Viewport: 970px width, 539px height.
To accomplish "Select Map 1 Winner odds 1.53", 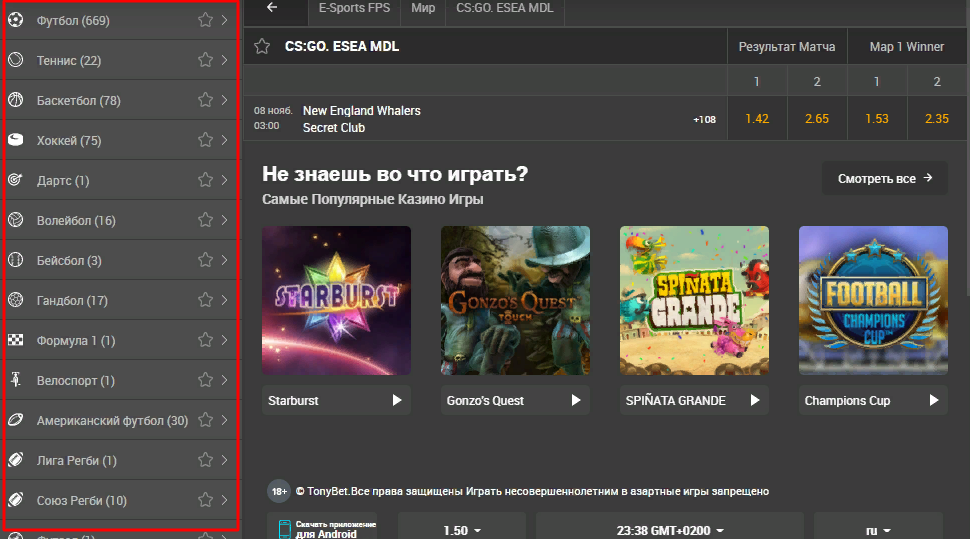I will click(877, 119).
